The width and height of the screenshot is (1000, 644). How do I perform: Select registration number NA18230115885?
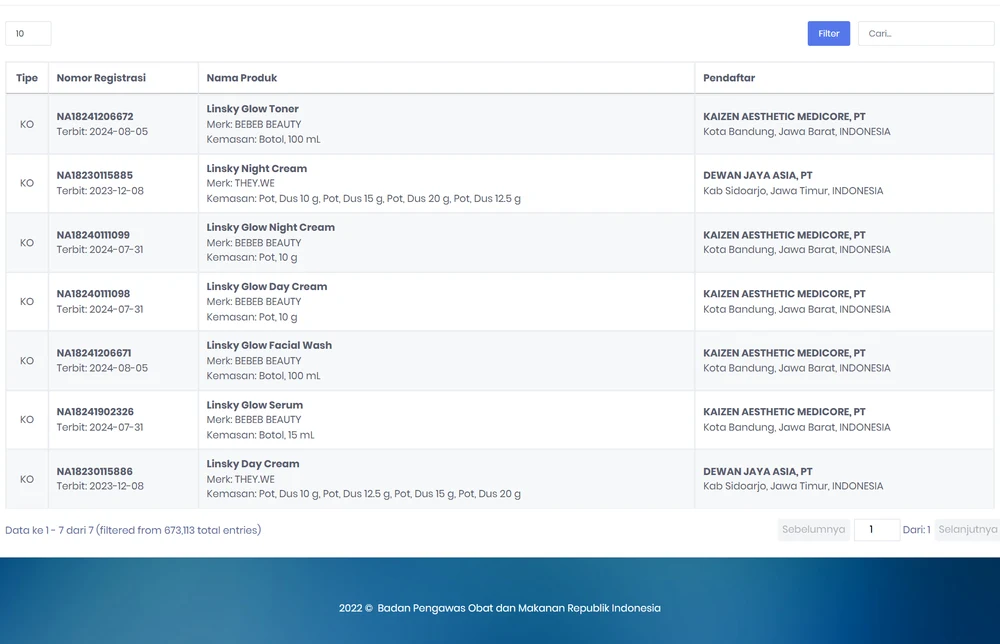[x=94, y=175]
